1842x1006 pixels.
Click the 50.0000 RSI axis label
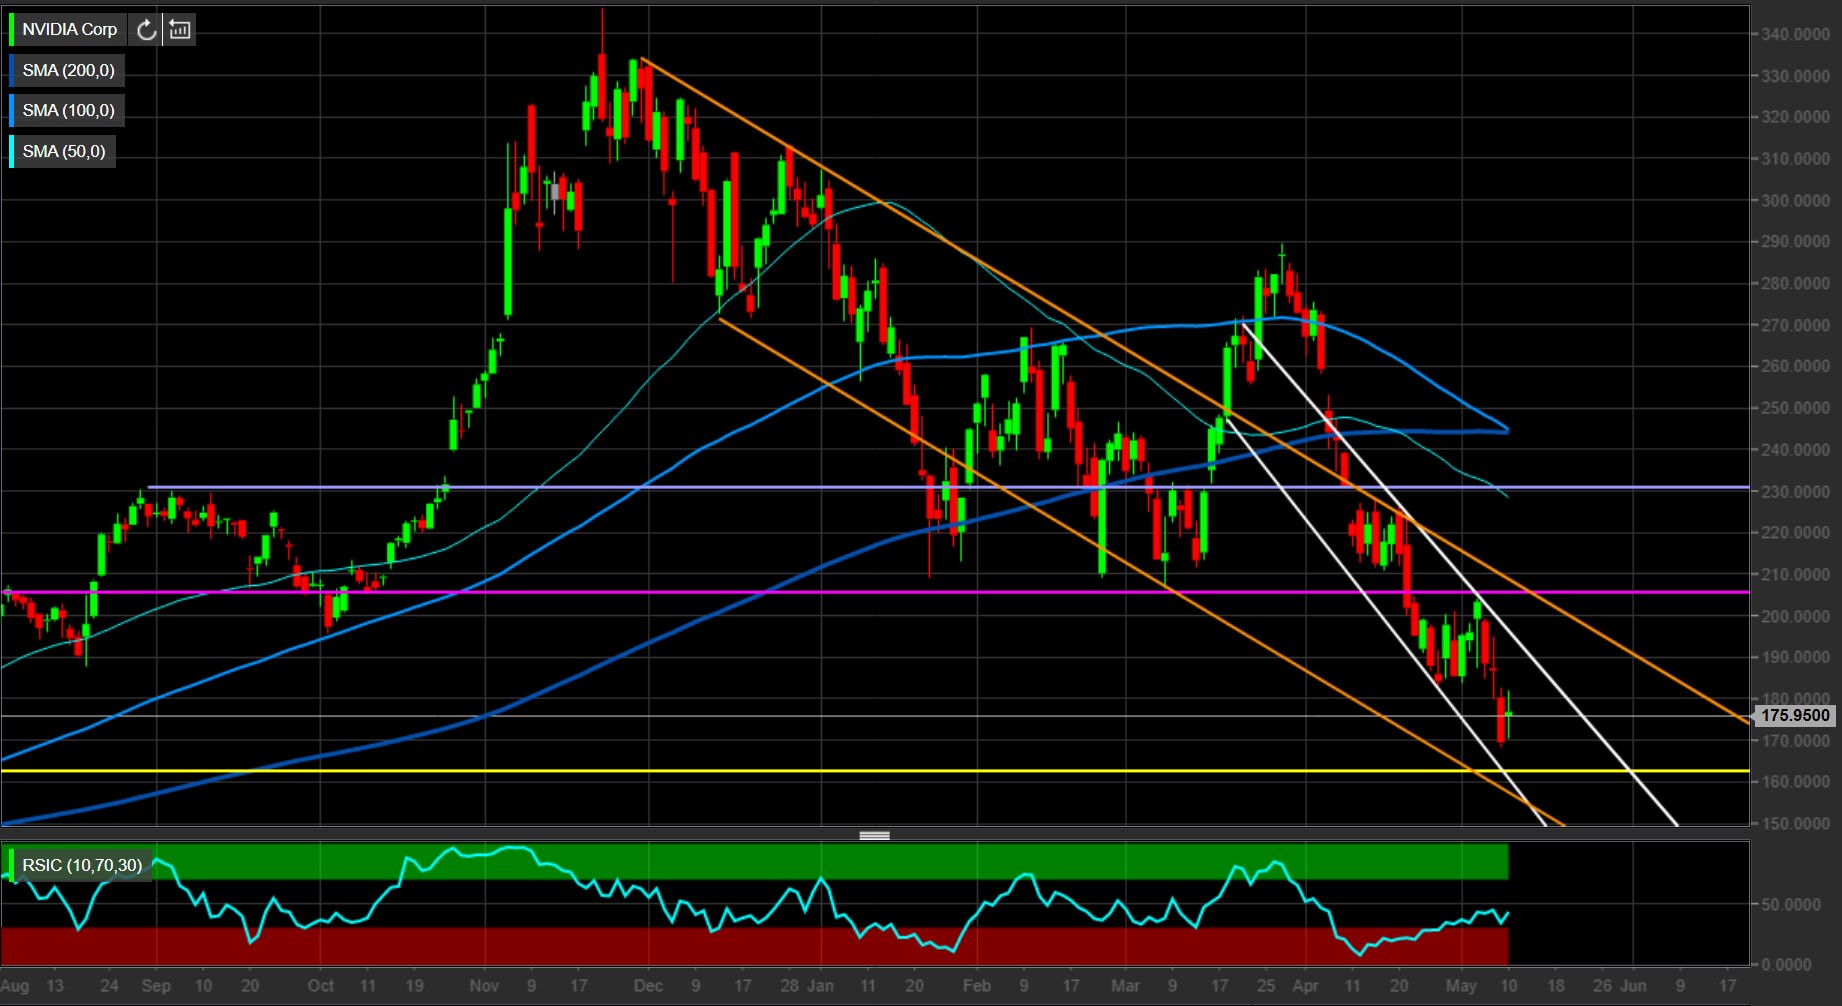(x=1792, y=904)
